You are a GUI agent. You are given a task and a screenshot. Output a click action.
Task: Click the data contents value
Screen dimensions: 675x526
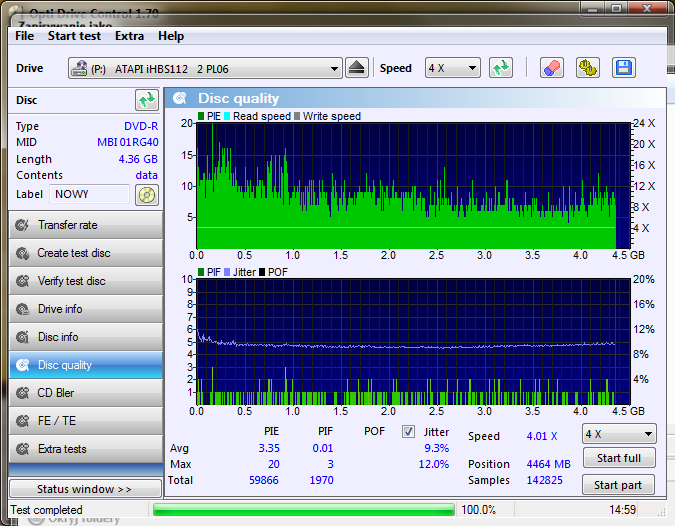(x=146, y=175)
